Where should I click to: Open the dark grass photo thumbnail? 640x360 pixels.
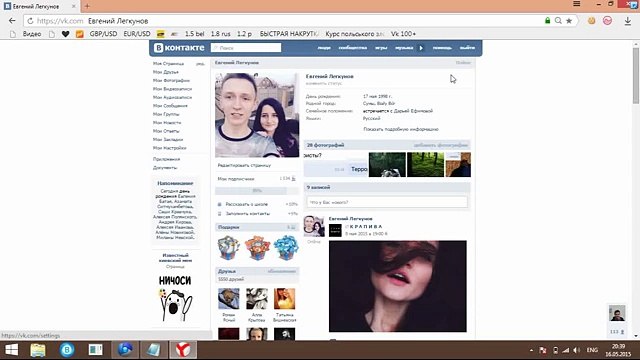click(x=387, y=164)
